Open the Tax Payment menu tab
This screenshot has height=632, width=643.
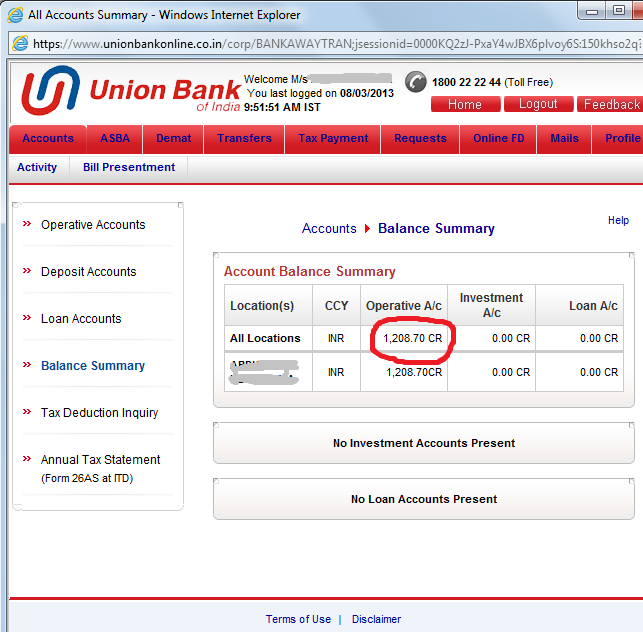coord(333,139)
